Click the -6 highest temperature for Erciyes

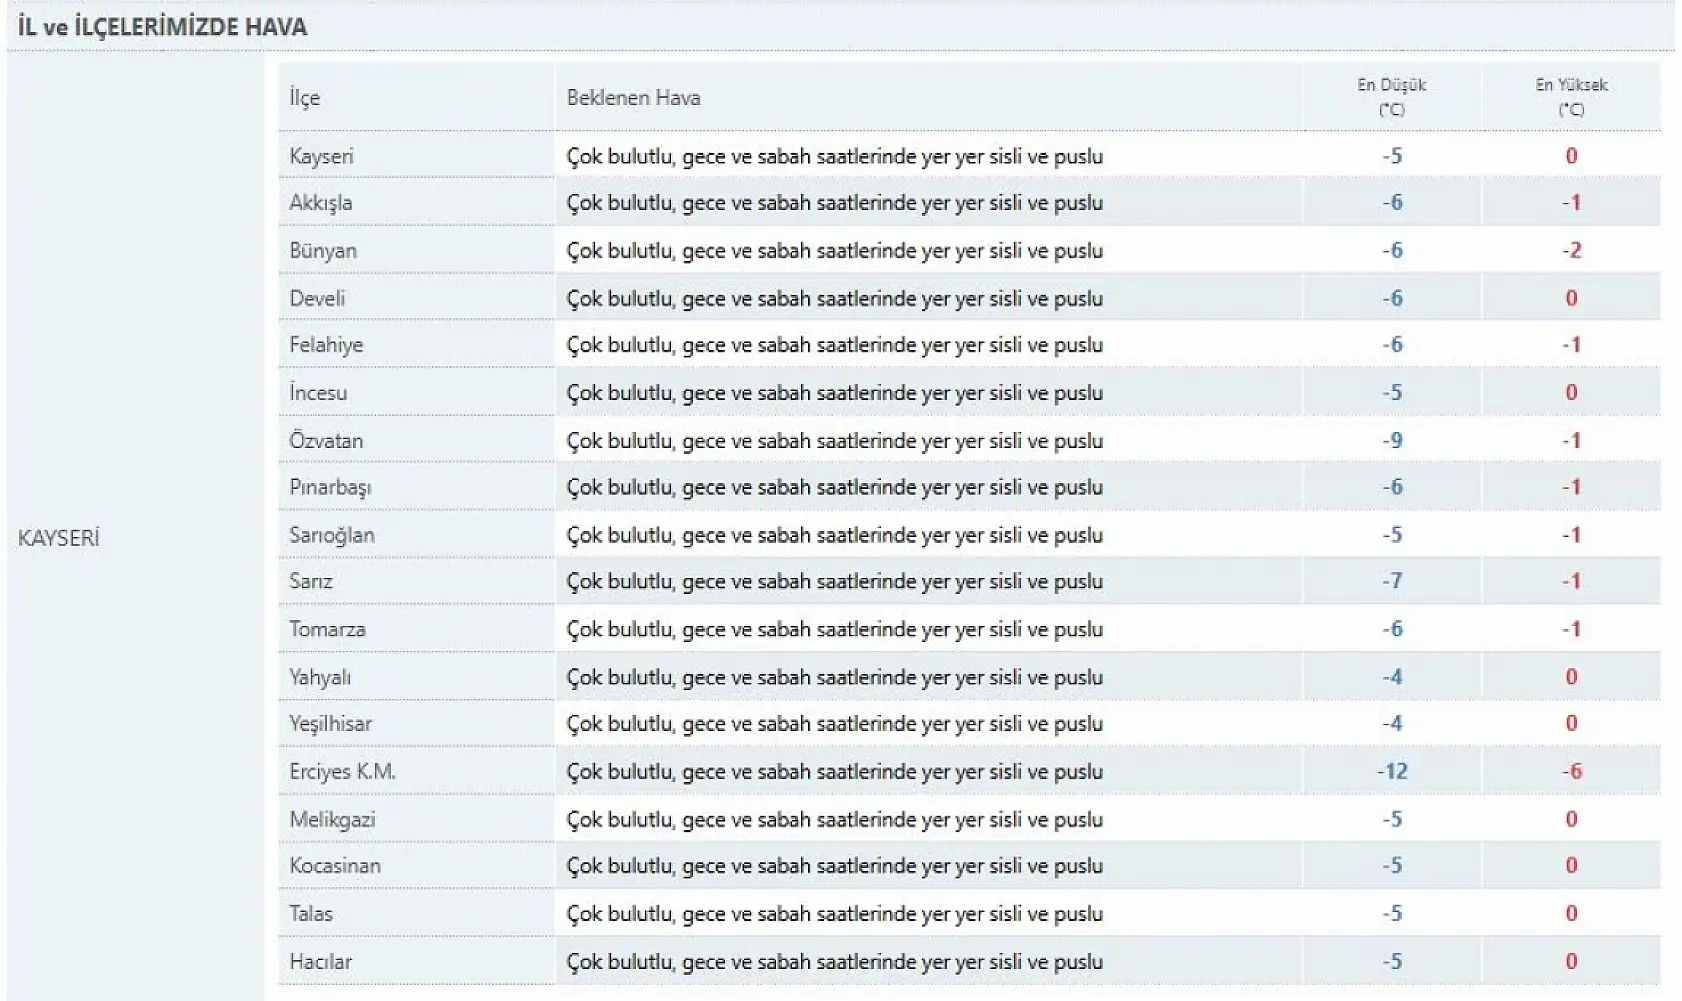(1571, 772)
